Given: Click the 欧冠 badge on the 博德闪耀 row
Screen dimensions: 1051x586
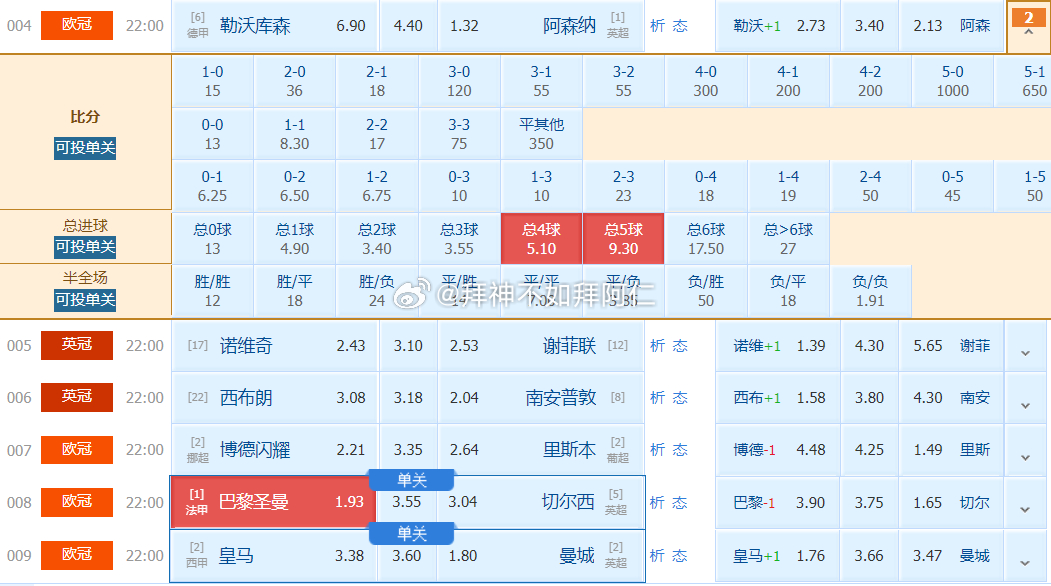Looking at the screenshot, I should pos(76,450).
